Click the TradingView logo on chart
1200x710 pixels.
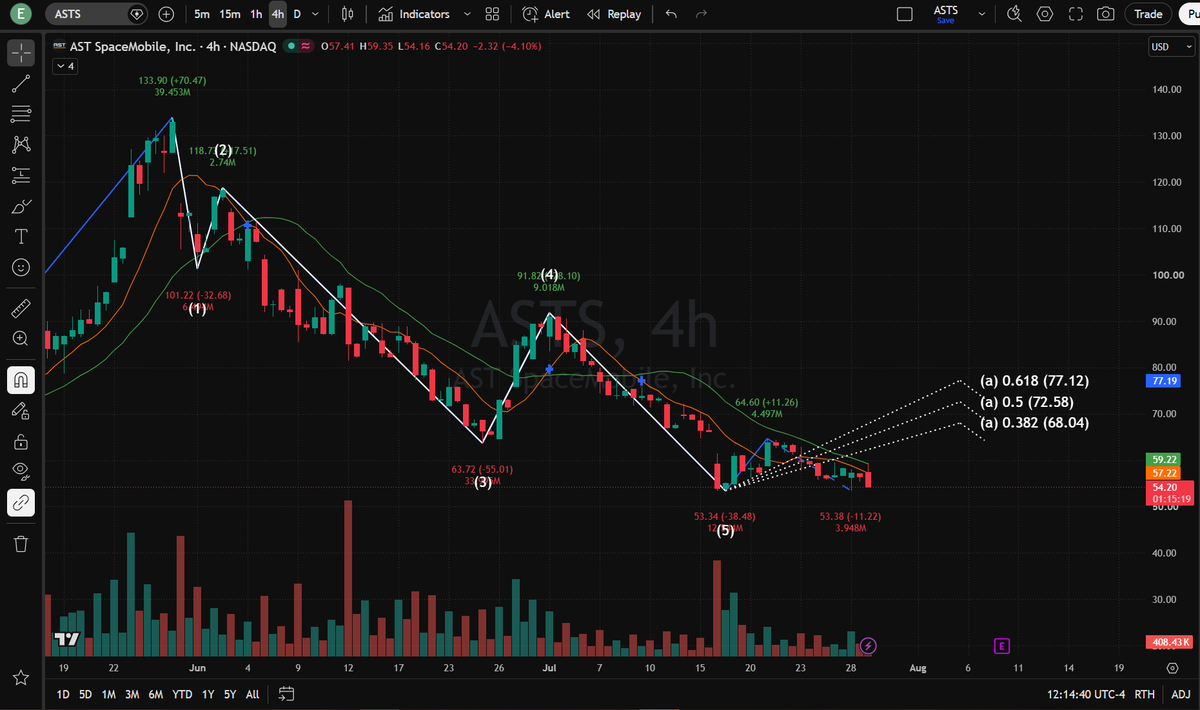pyautogui.click(x=66, y=640)
